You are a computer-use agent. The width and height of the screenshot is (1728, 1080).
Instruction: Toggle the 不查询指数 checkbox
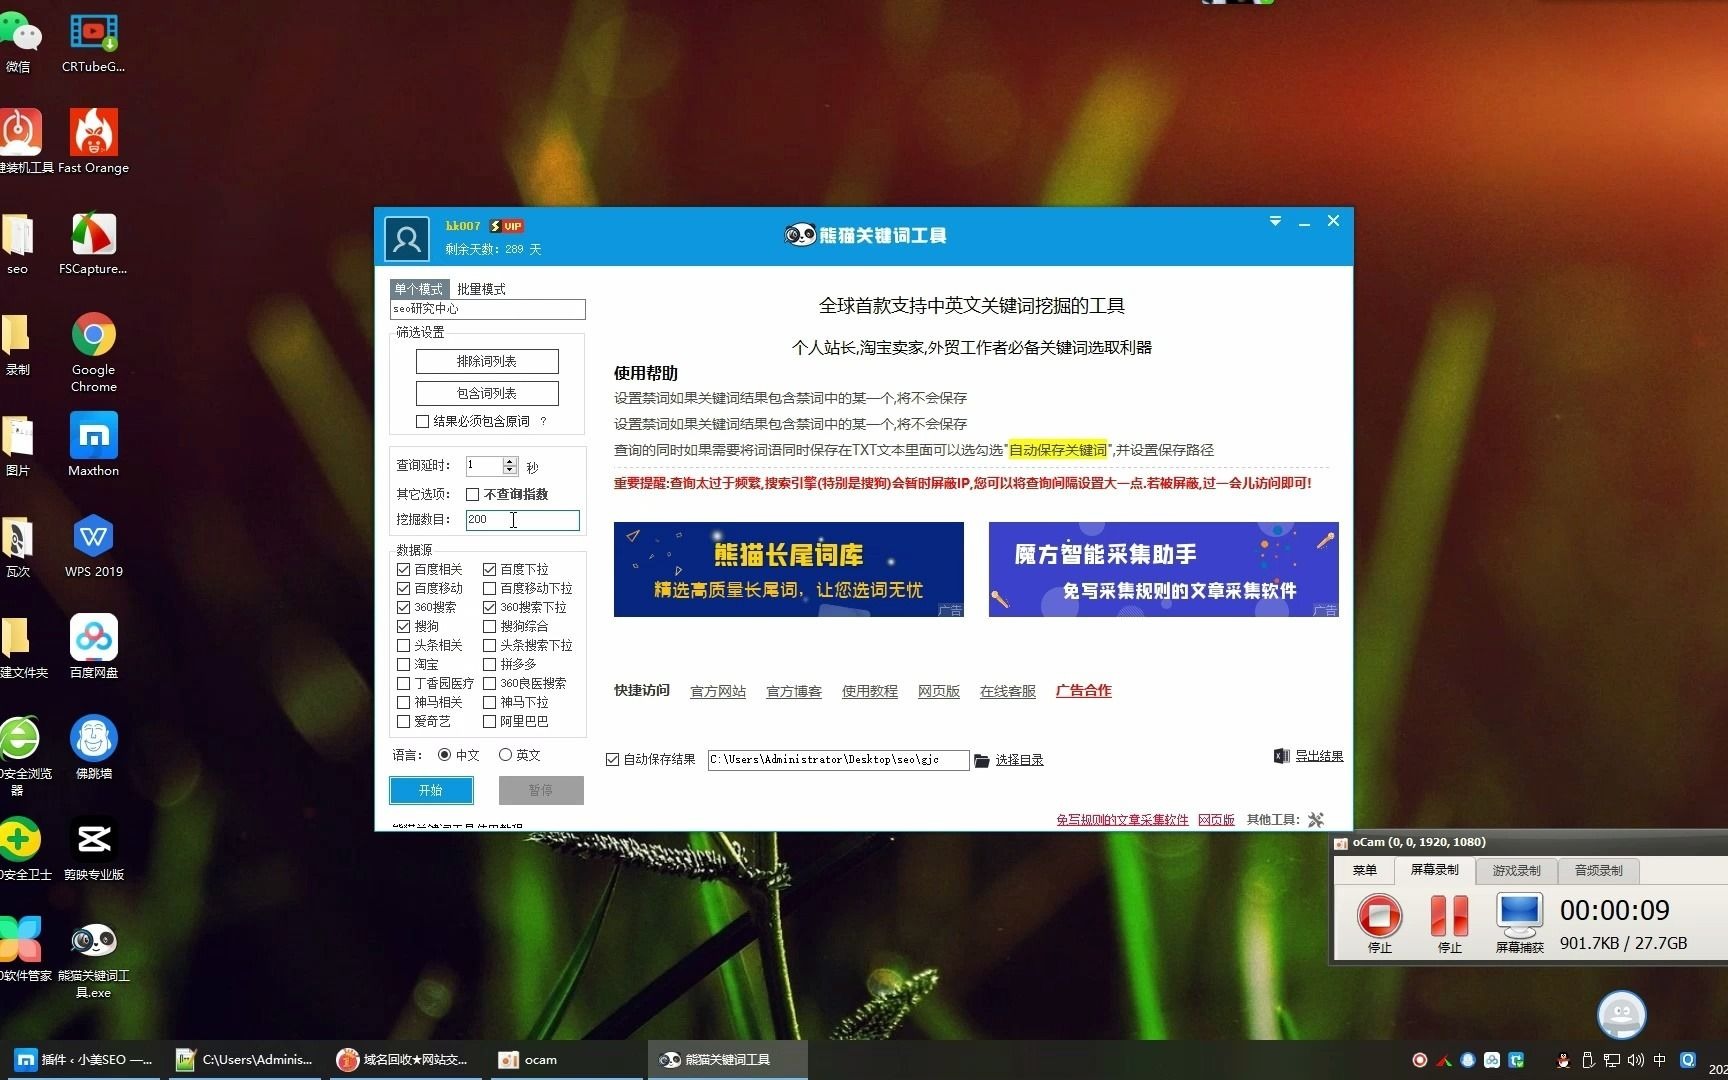[x=473, y=494]
